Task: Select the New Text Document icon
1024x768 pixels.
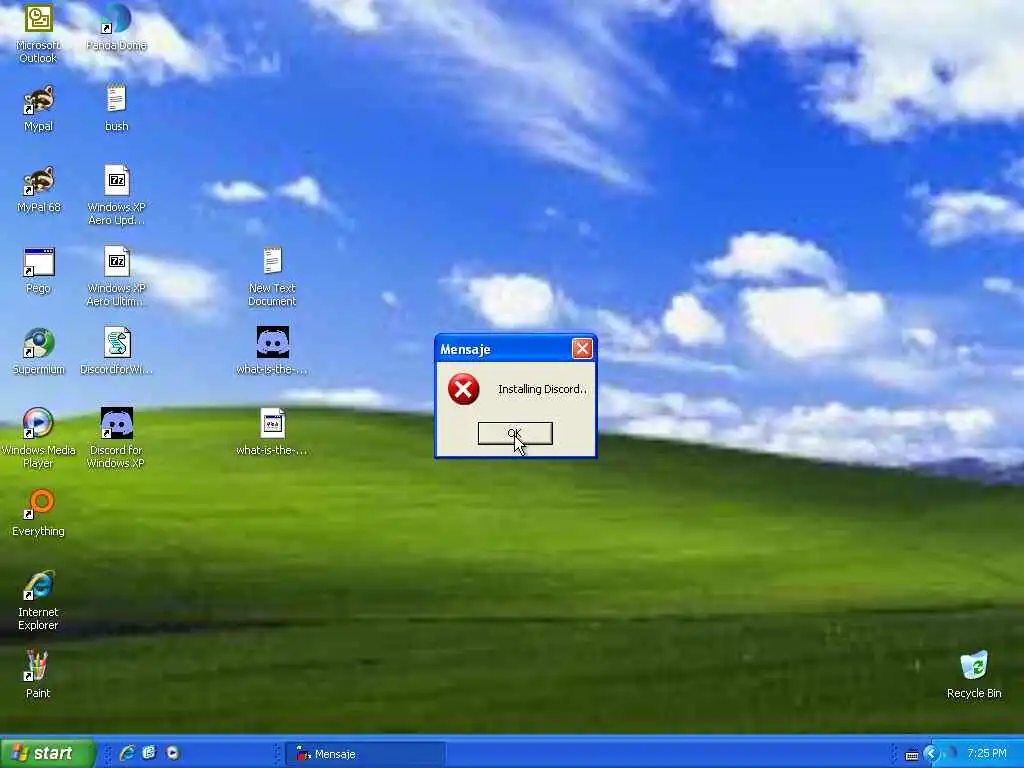Action: click(x=272, y=276)
